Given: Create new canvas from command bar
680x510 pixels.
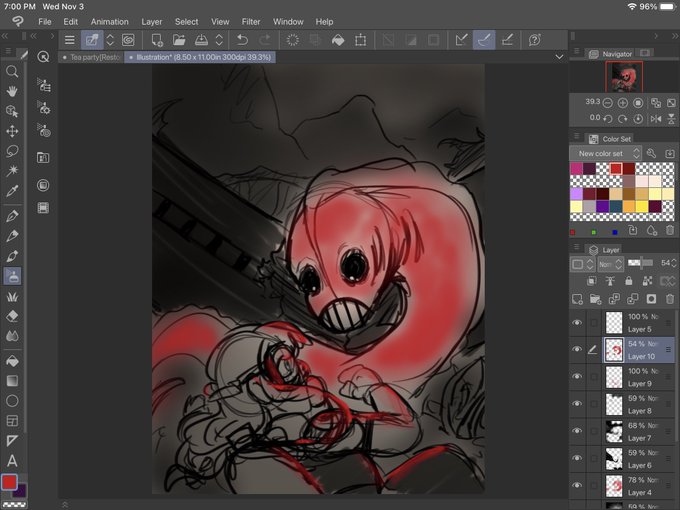Looking at the screenshot, I should click(157, 40).
